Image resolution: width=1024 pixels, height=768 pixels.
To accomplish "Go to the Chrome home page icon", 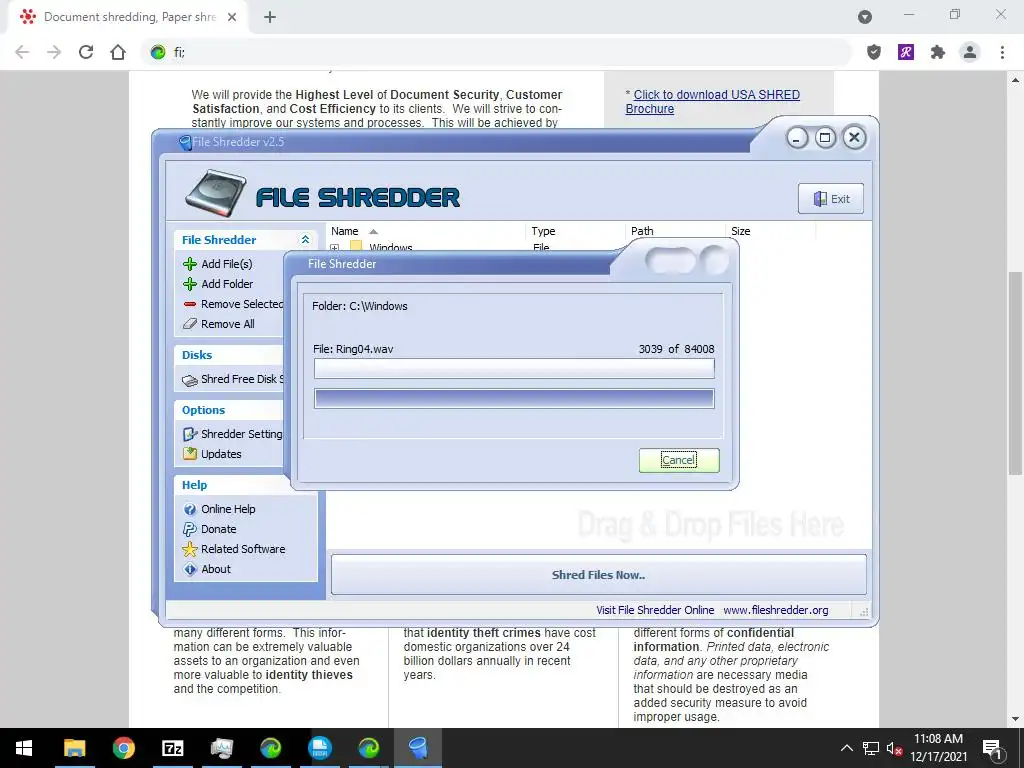I will tap(118, 52).
